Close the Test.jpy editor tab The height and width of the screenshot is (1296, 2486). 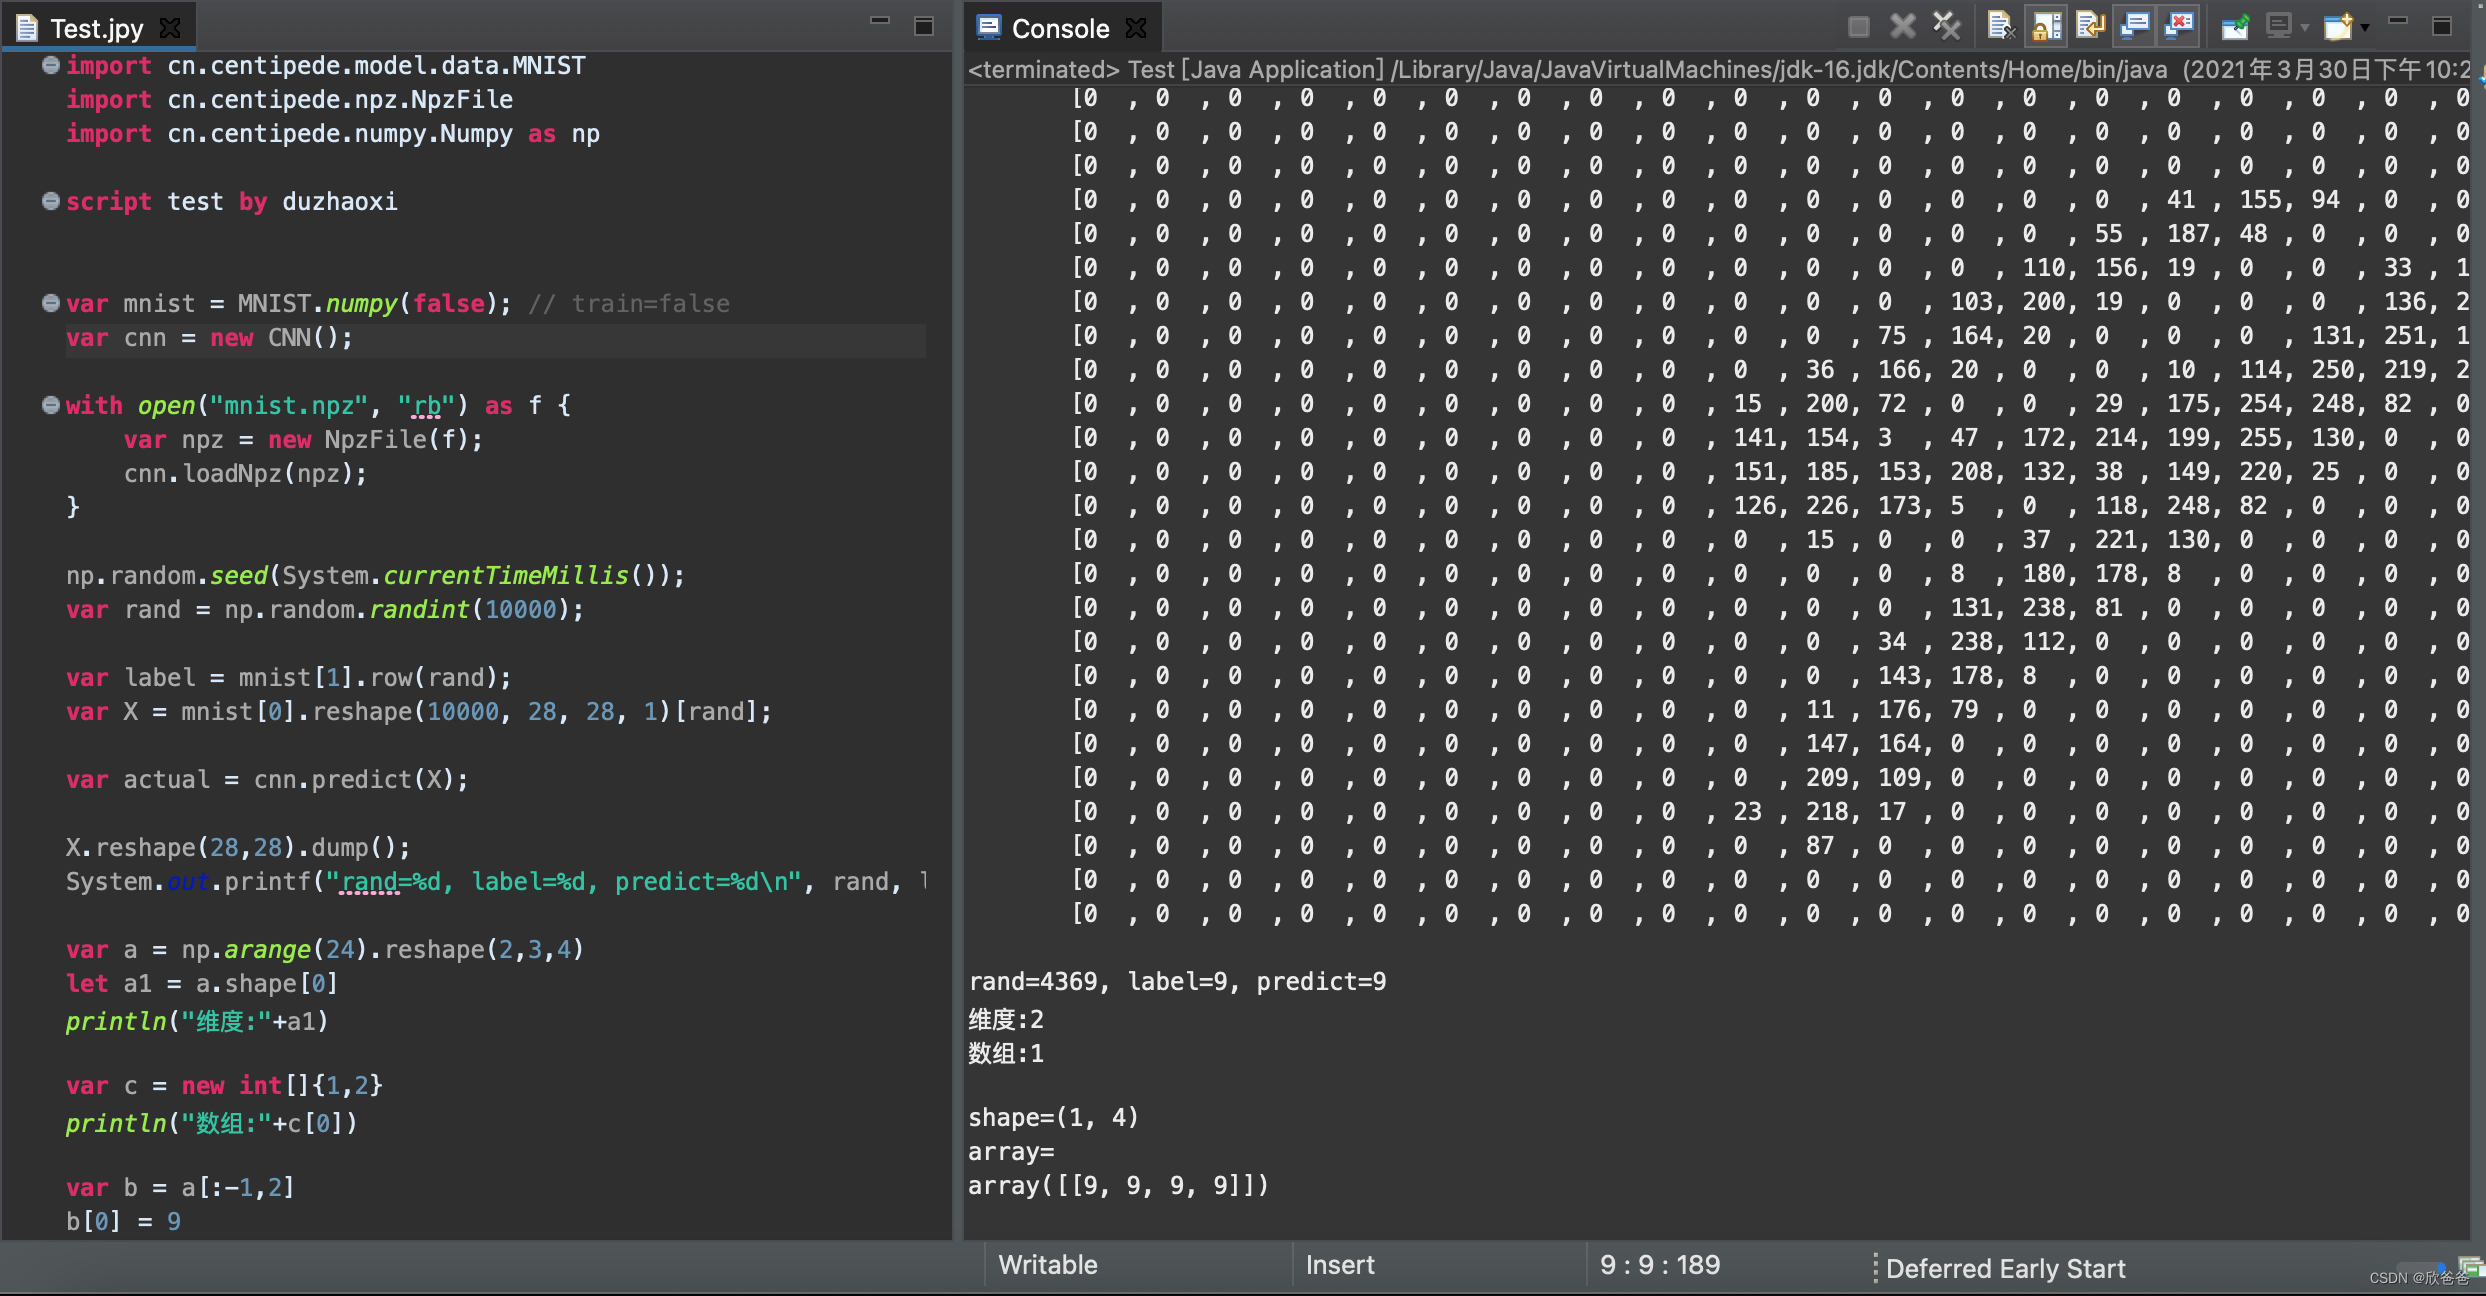click(171, 28)
